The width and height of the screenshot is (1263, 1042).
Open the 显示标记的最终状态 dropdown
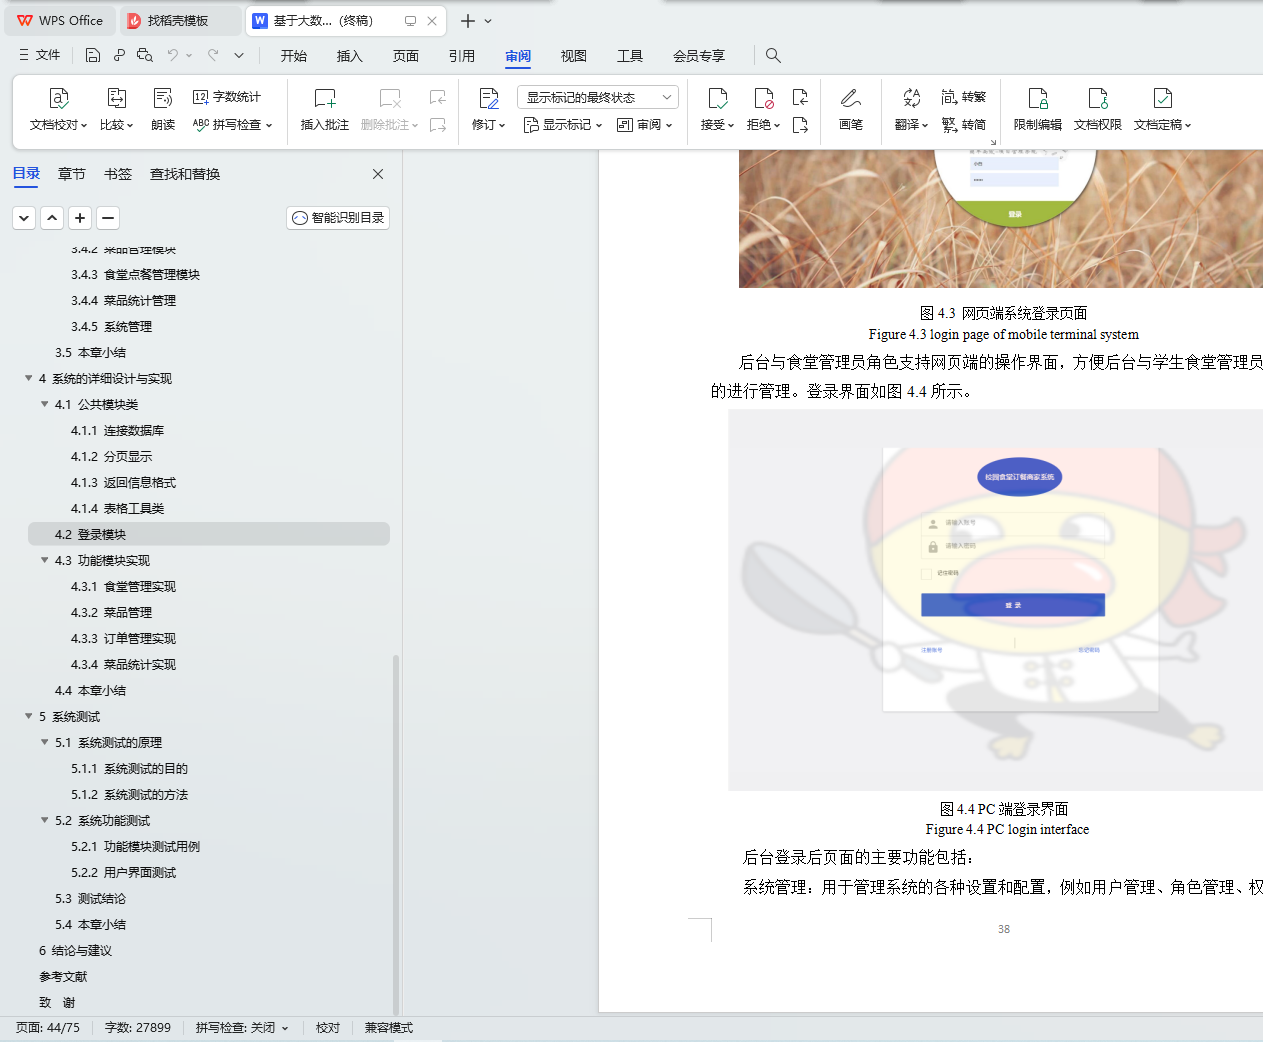pos(598,97)
